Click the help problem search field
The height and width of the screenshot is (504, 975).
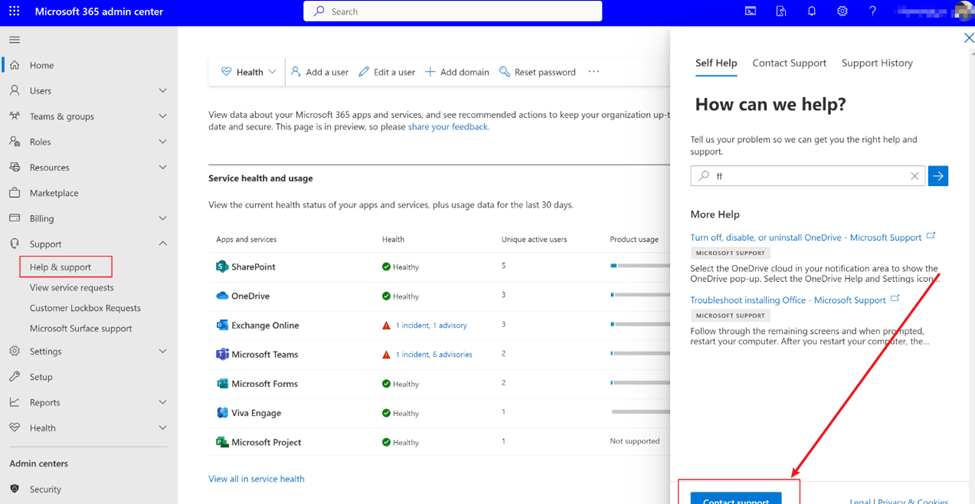coord(808,176)
